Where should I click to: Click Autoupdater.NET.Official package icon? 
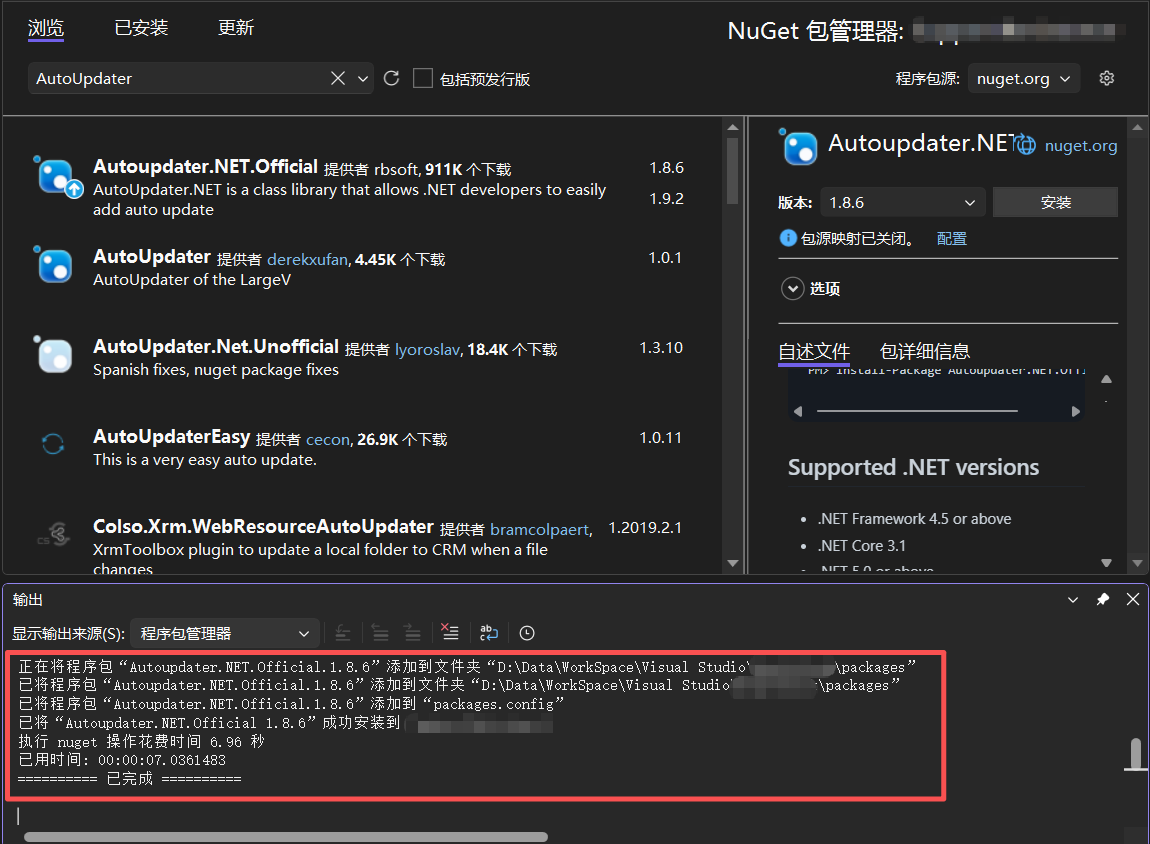58,177
